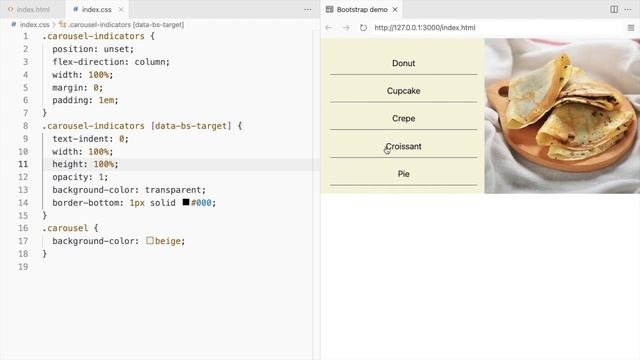Click the preview URL address field
Screen dimensions: 640x360
pos(424,28)
